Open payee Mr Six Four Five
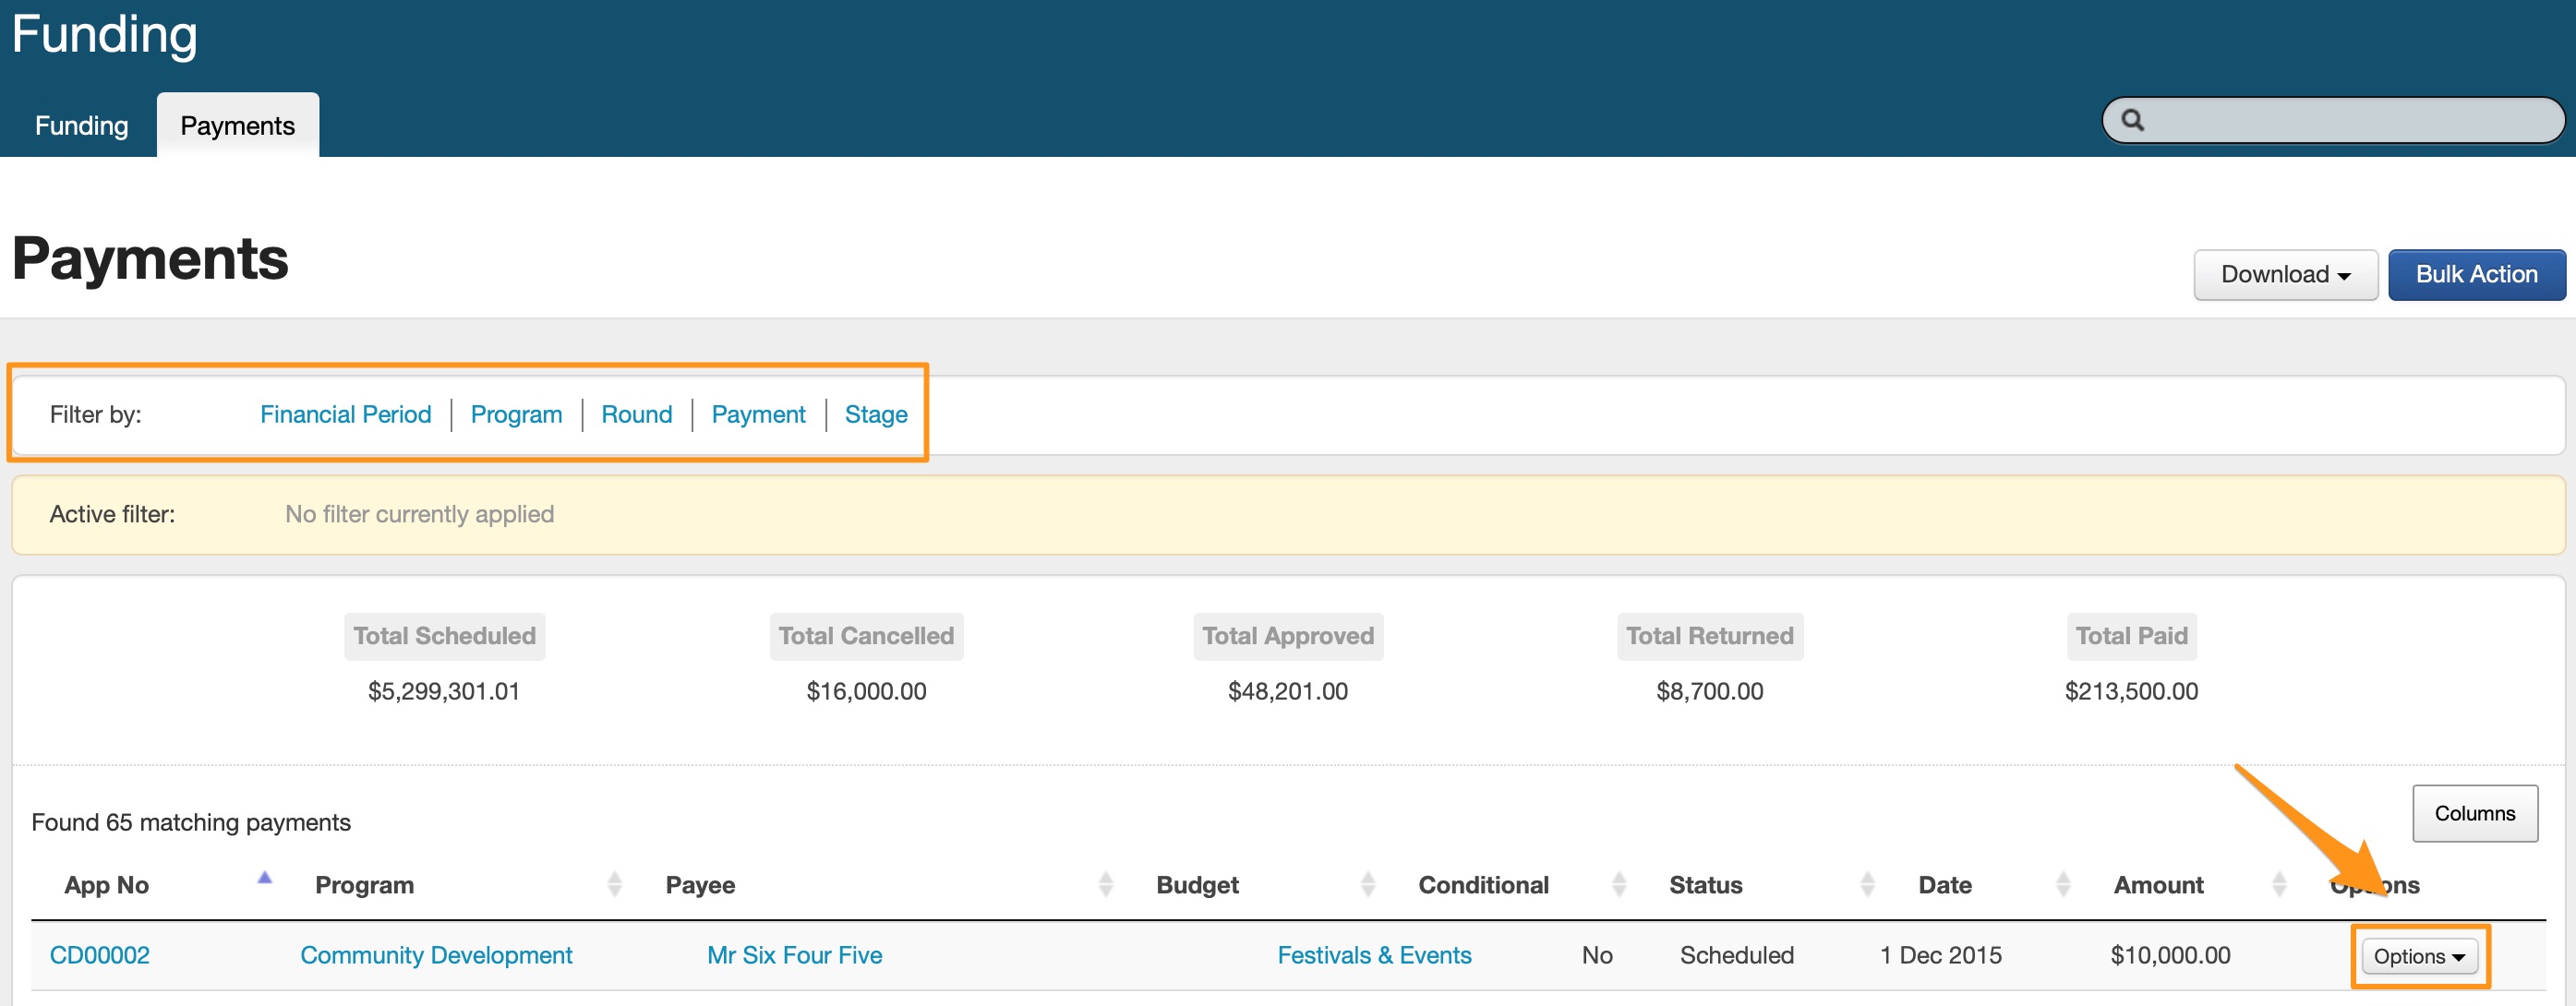Viewport: 2576px width, 1006px height. tap(794, 955)
